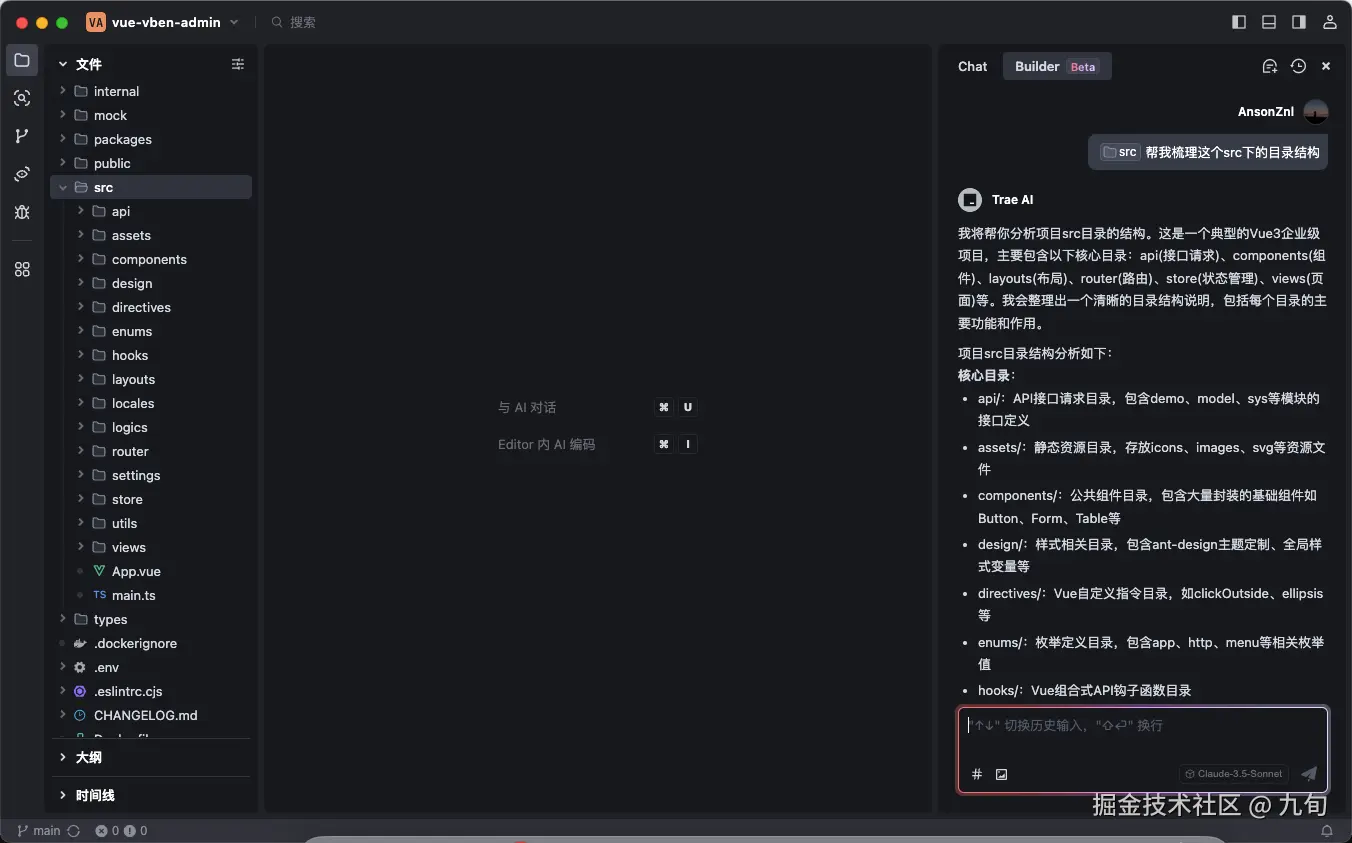Toggle the right AI panel layout icon
1352x843 pixels.
[x=1299, y=22]
